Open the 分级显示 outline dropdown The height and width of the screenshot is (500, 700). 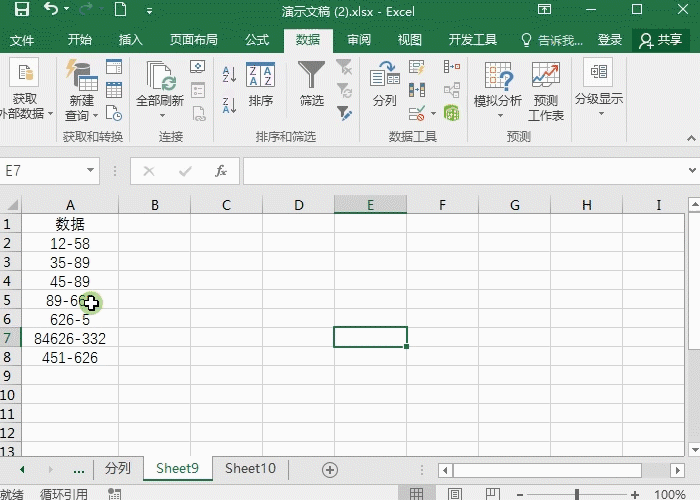coord(599,88)
